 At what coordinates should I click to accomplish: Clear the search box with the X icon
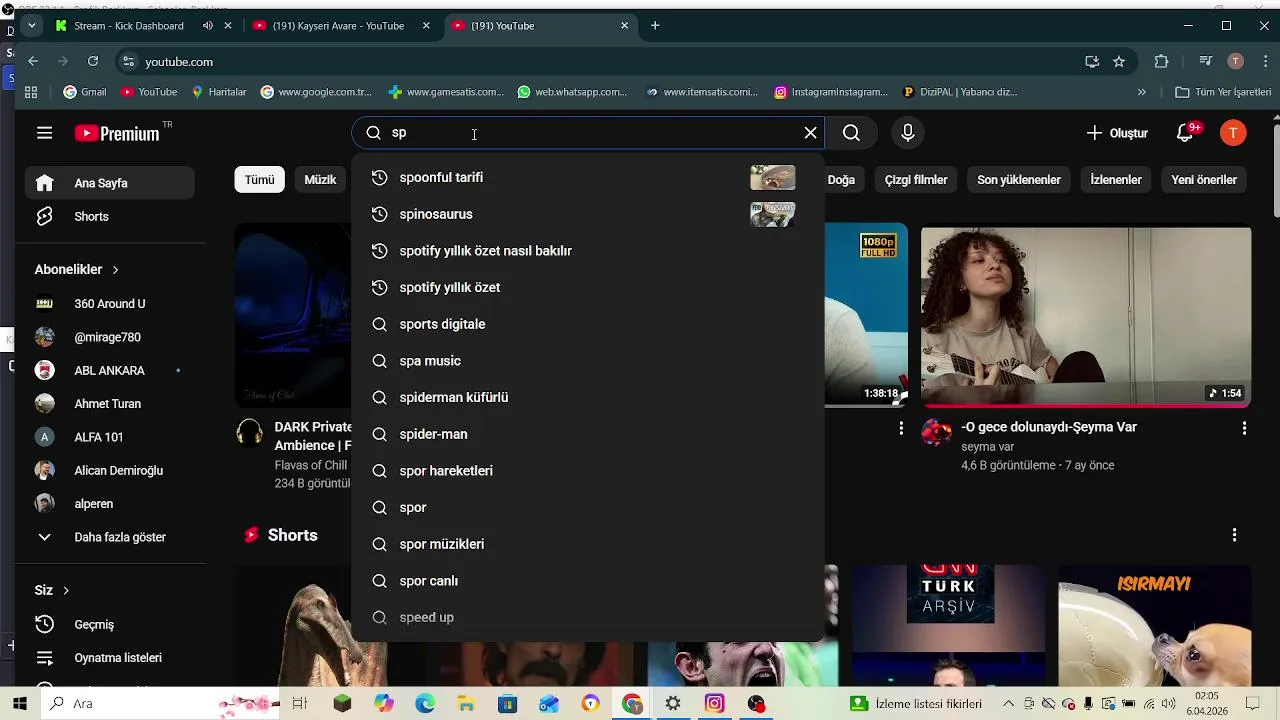tap(811, 133)
